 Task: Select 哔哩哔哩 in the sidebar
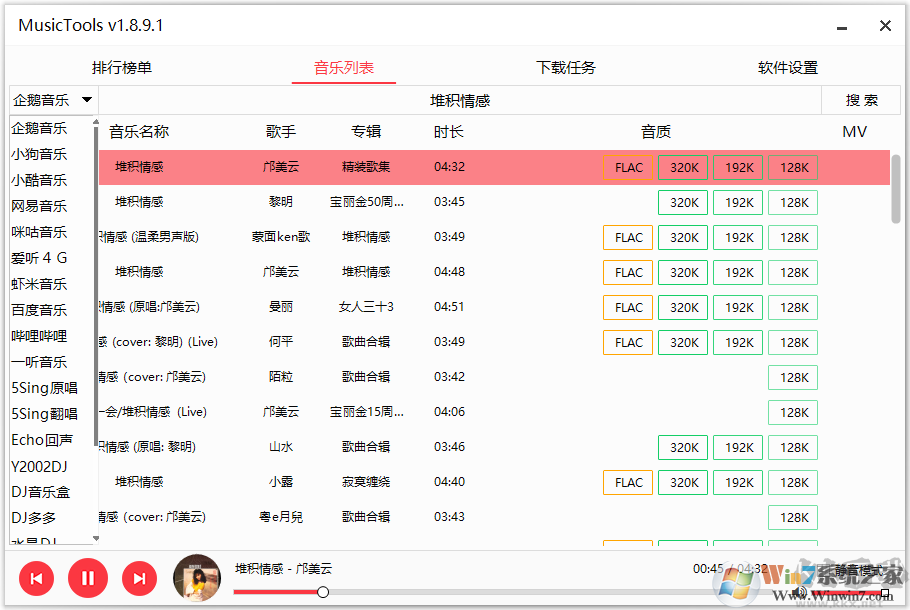point(41,335)
